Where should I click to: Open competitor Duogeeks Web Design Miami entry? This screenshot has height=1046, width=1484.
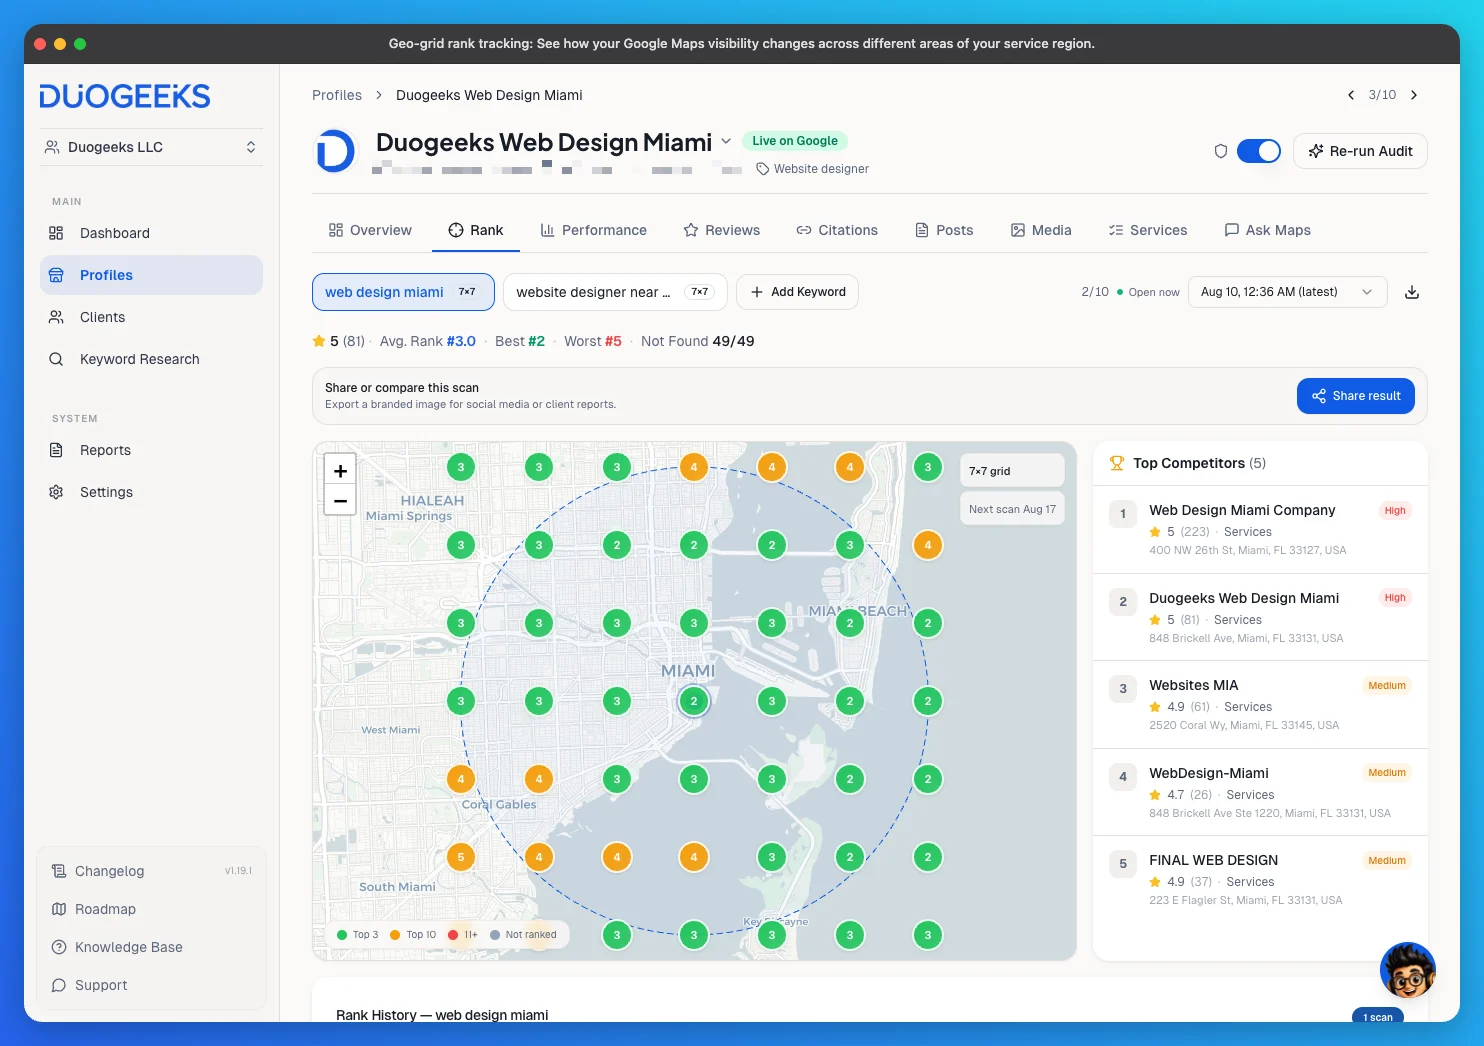(x=1260, y=617)
